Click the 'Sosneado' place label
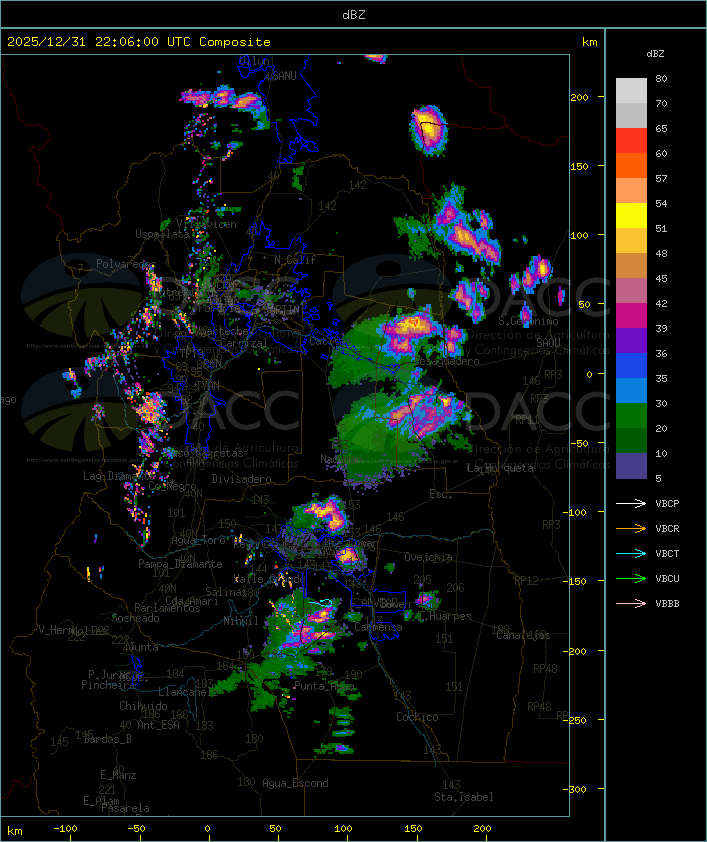Viewport: 707px width, 842px height. pos(135,618)
